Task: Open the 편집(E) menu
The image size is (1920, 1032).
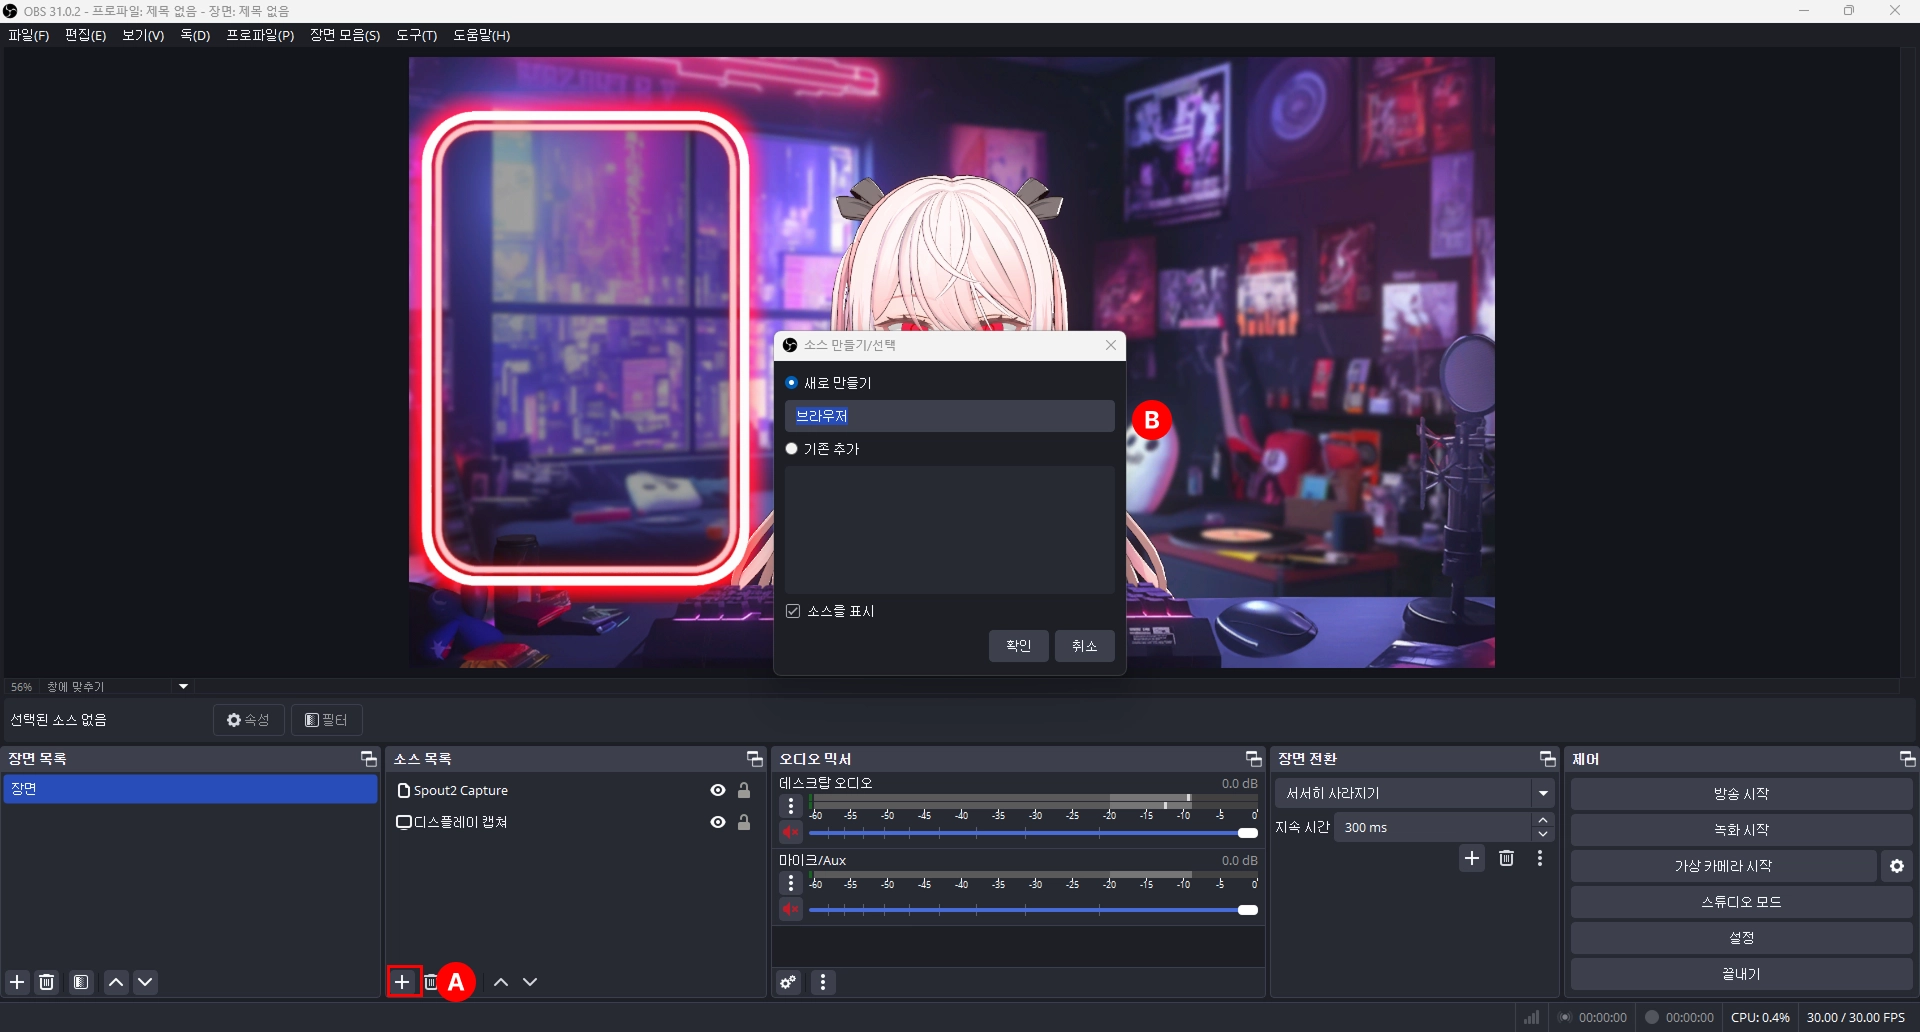Action: [85, 35]
